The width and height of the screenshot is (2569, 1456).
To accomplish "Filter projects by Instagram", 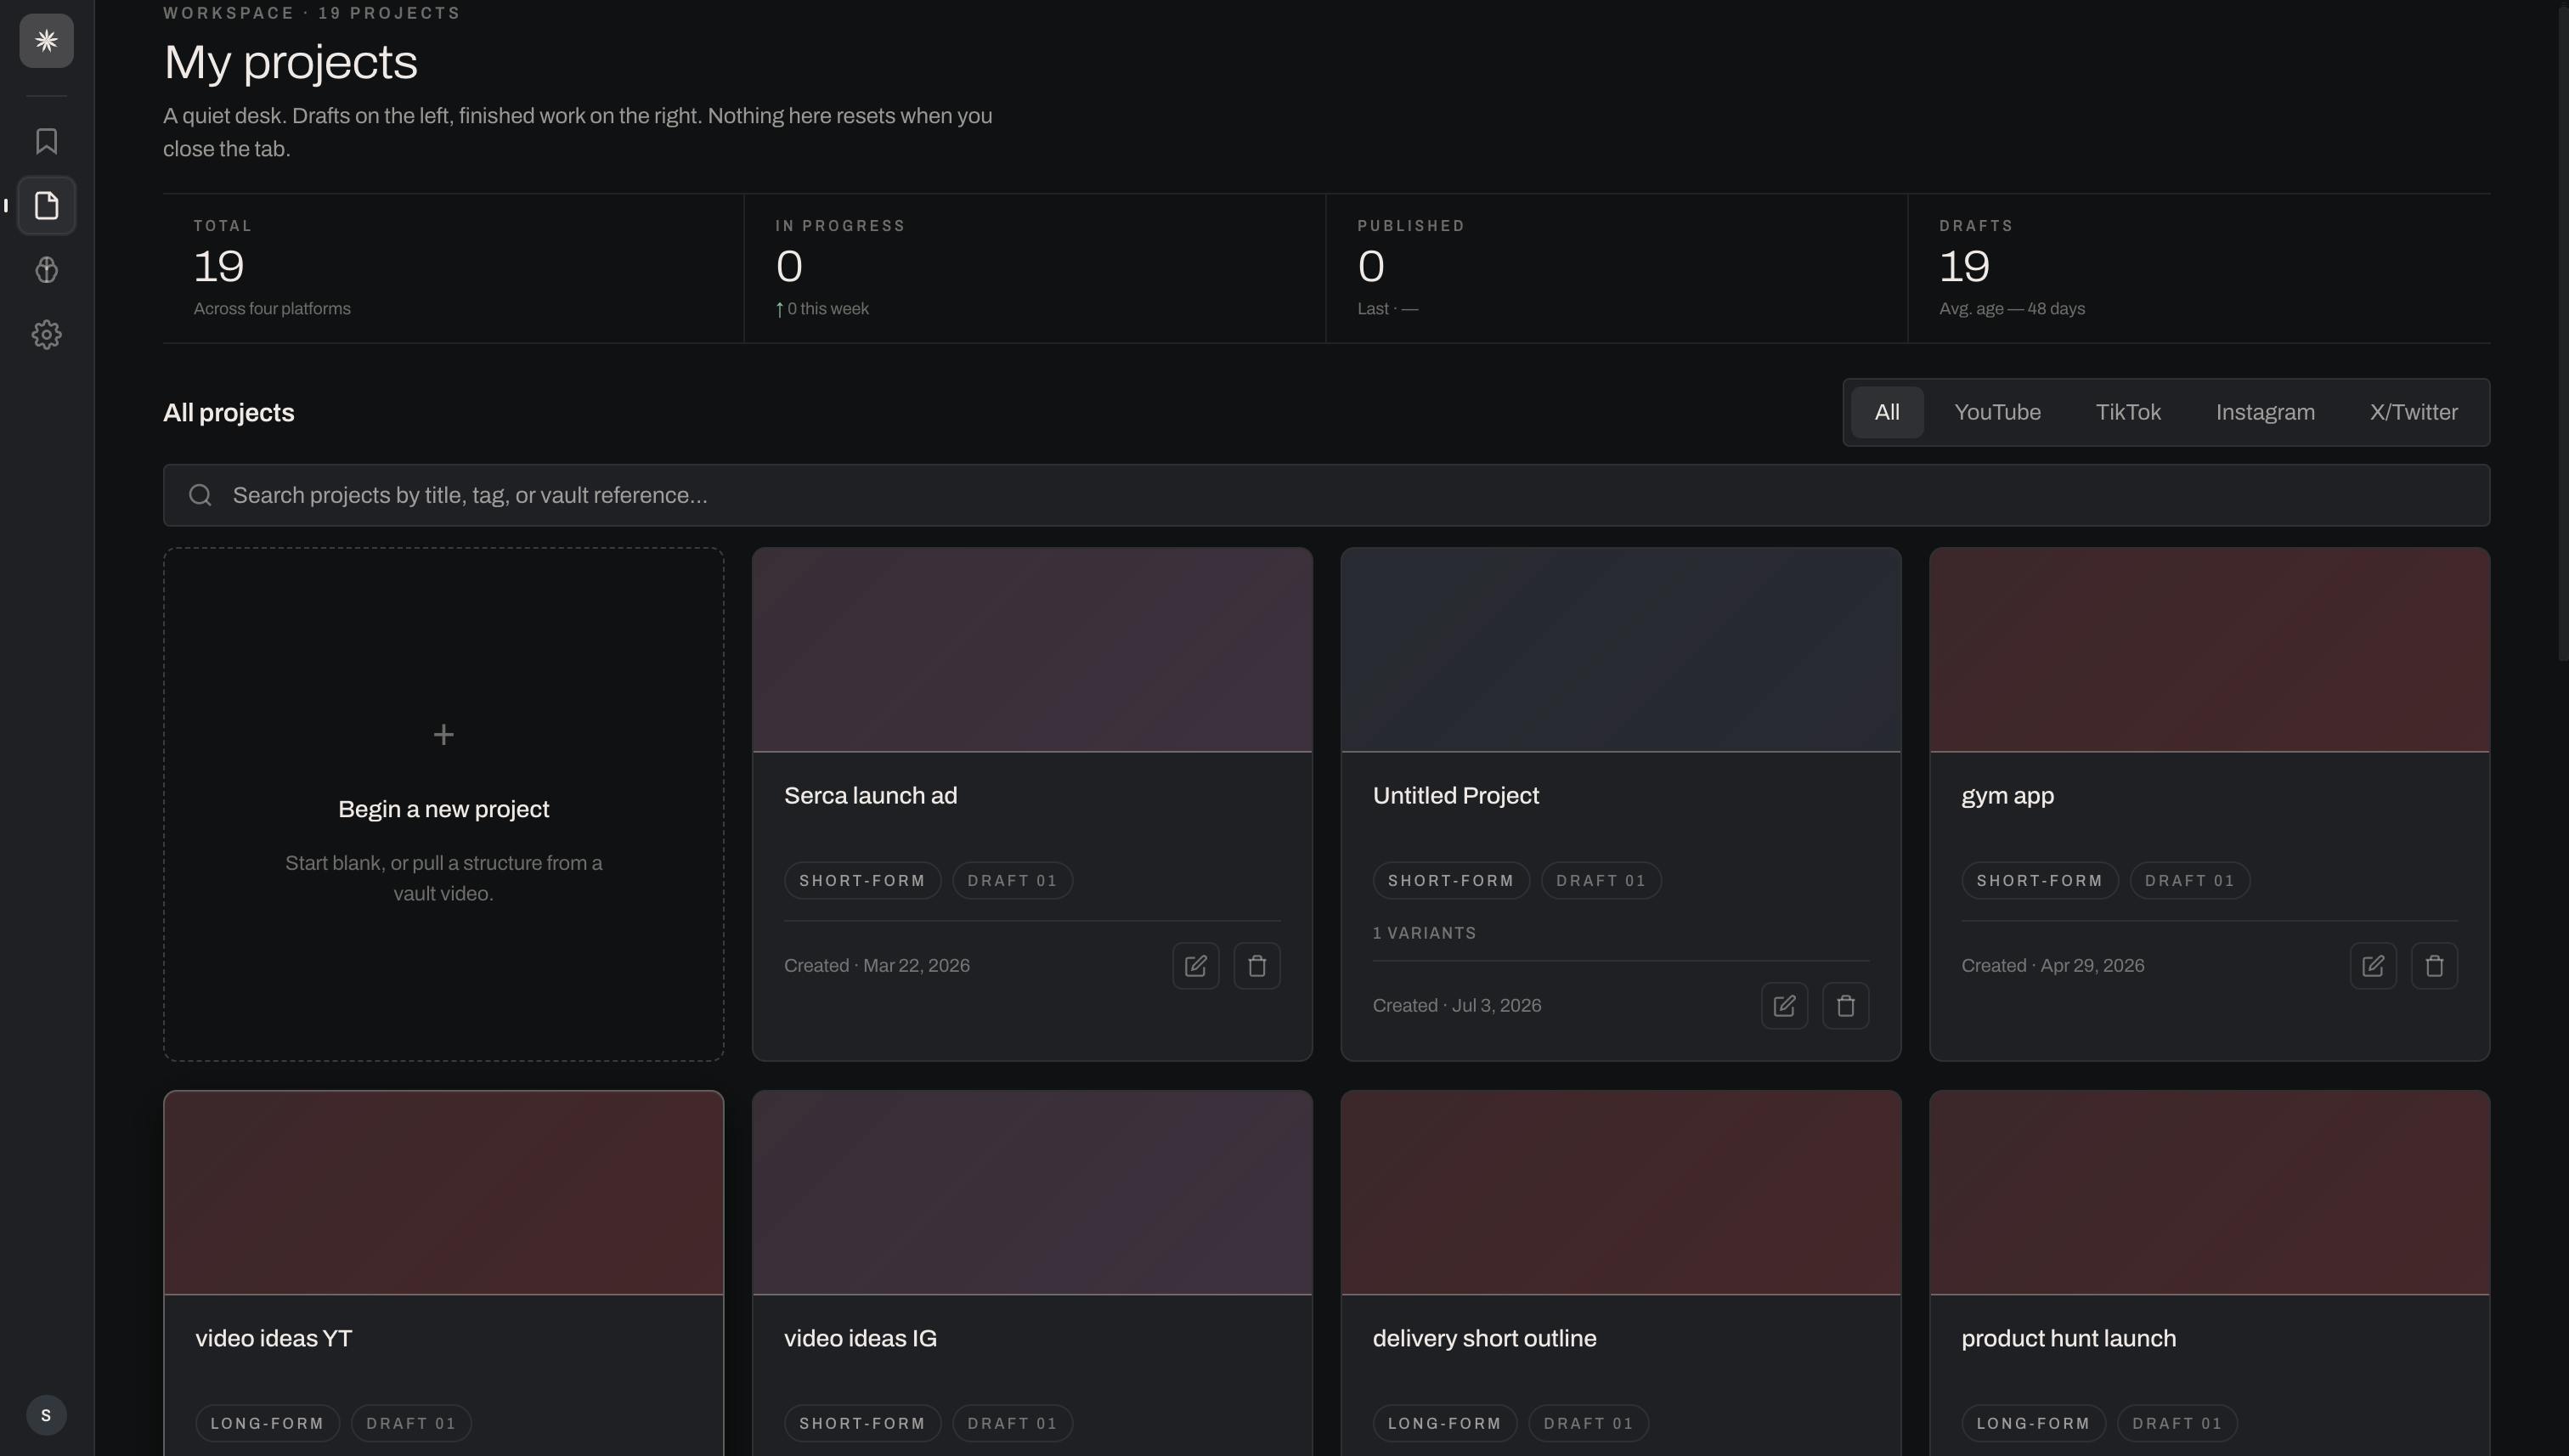I will click(x=2265, y=412).
